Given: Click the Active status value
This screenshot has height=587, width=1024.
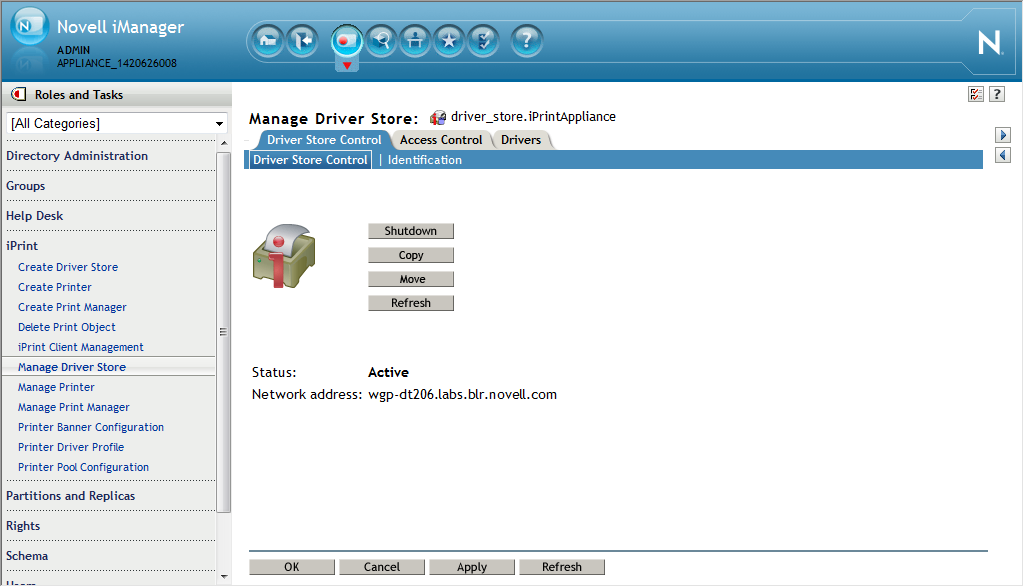Looking at the screenshot, I should (x=389, y=373).
